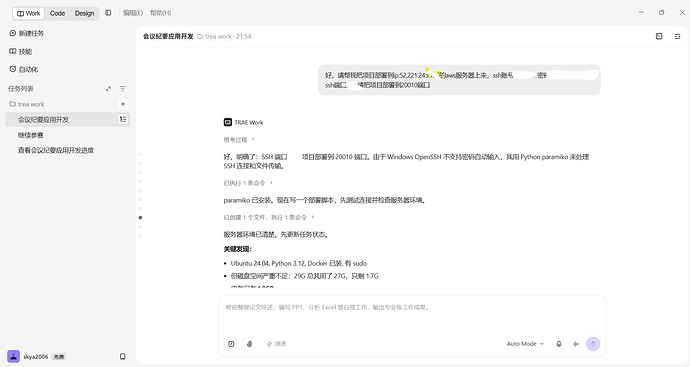Expand the 已执行 1 条命令 section

[x=248, y=183]
